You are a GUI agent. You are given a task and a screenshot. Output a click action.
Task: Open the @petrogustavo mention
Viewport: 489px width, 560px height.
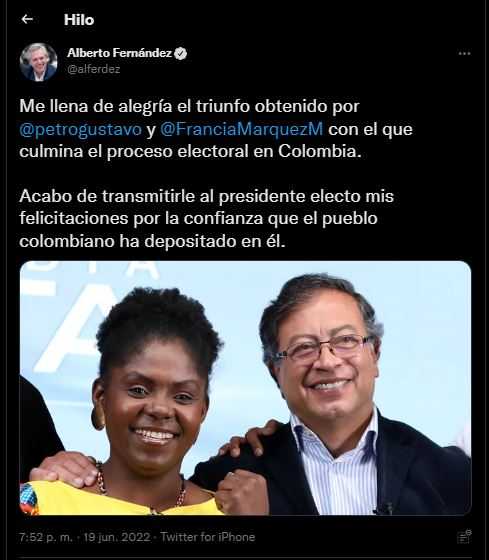[81, 129]
